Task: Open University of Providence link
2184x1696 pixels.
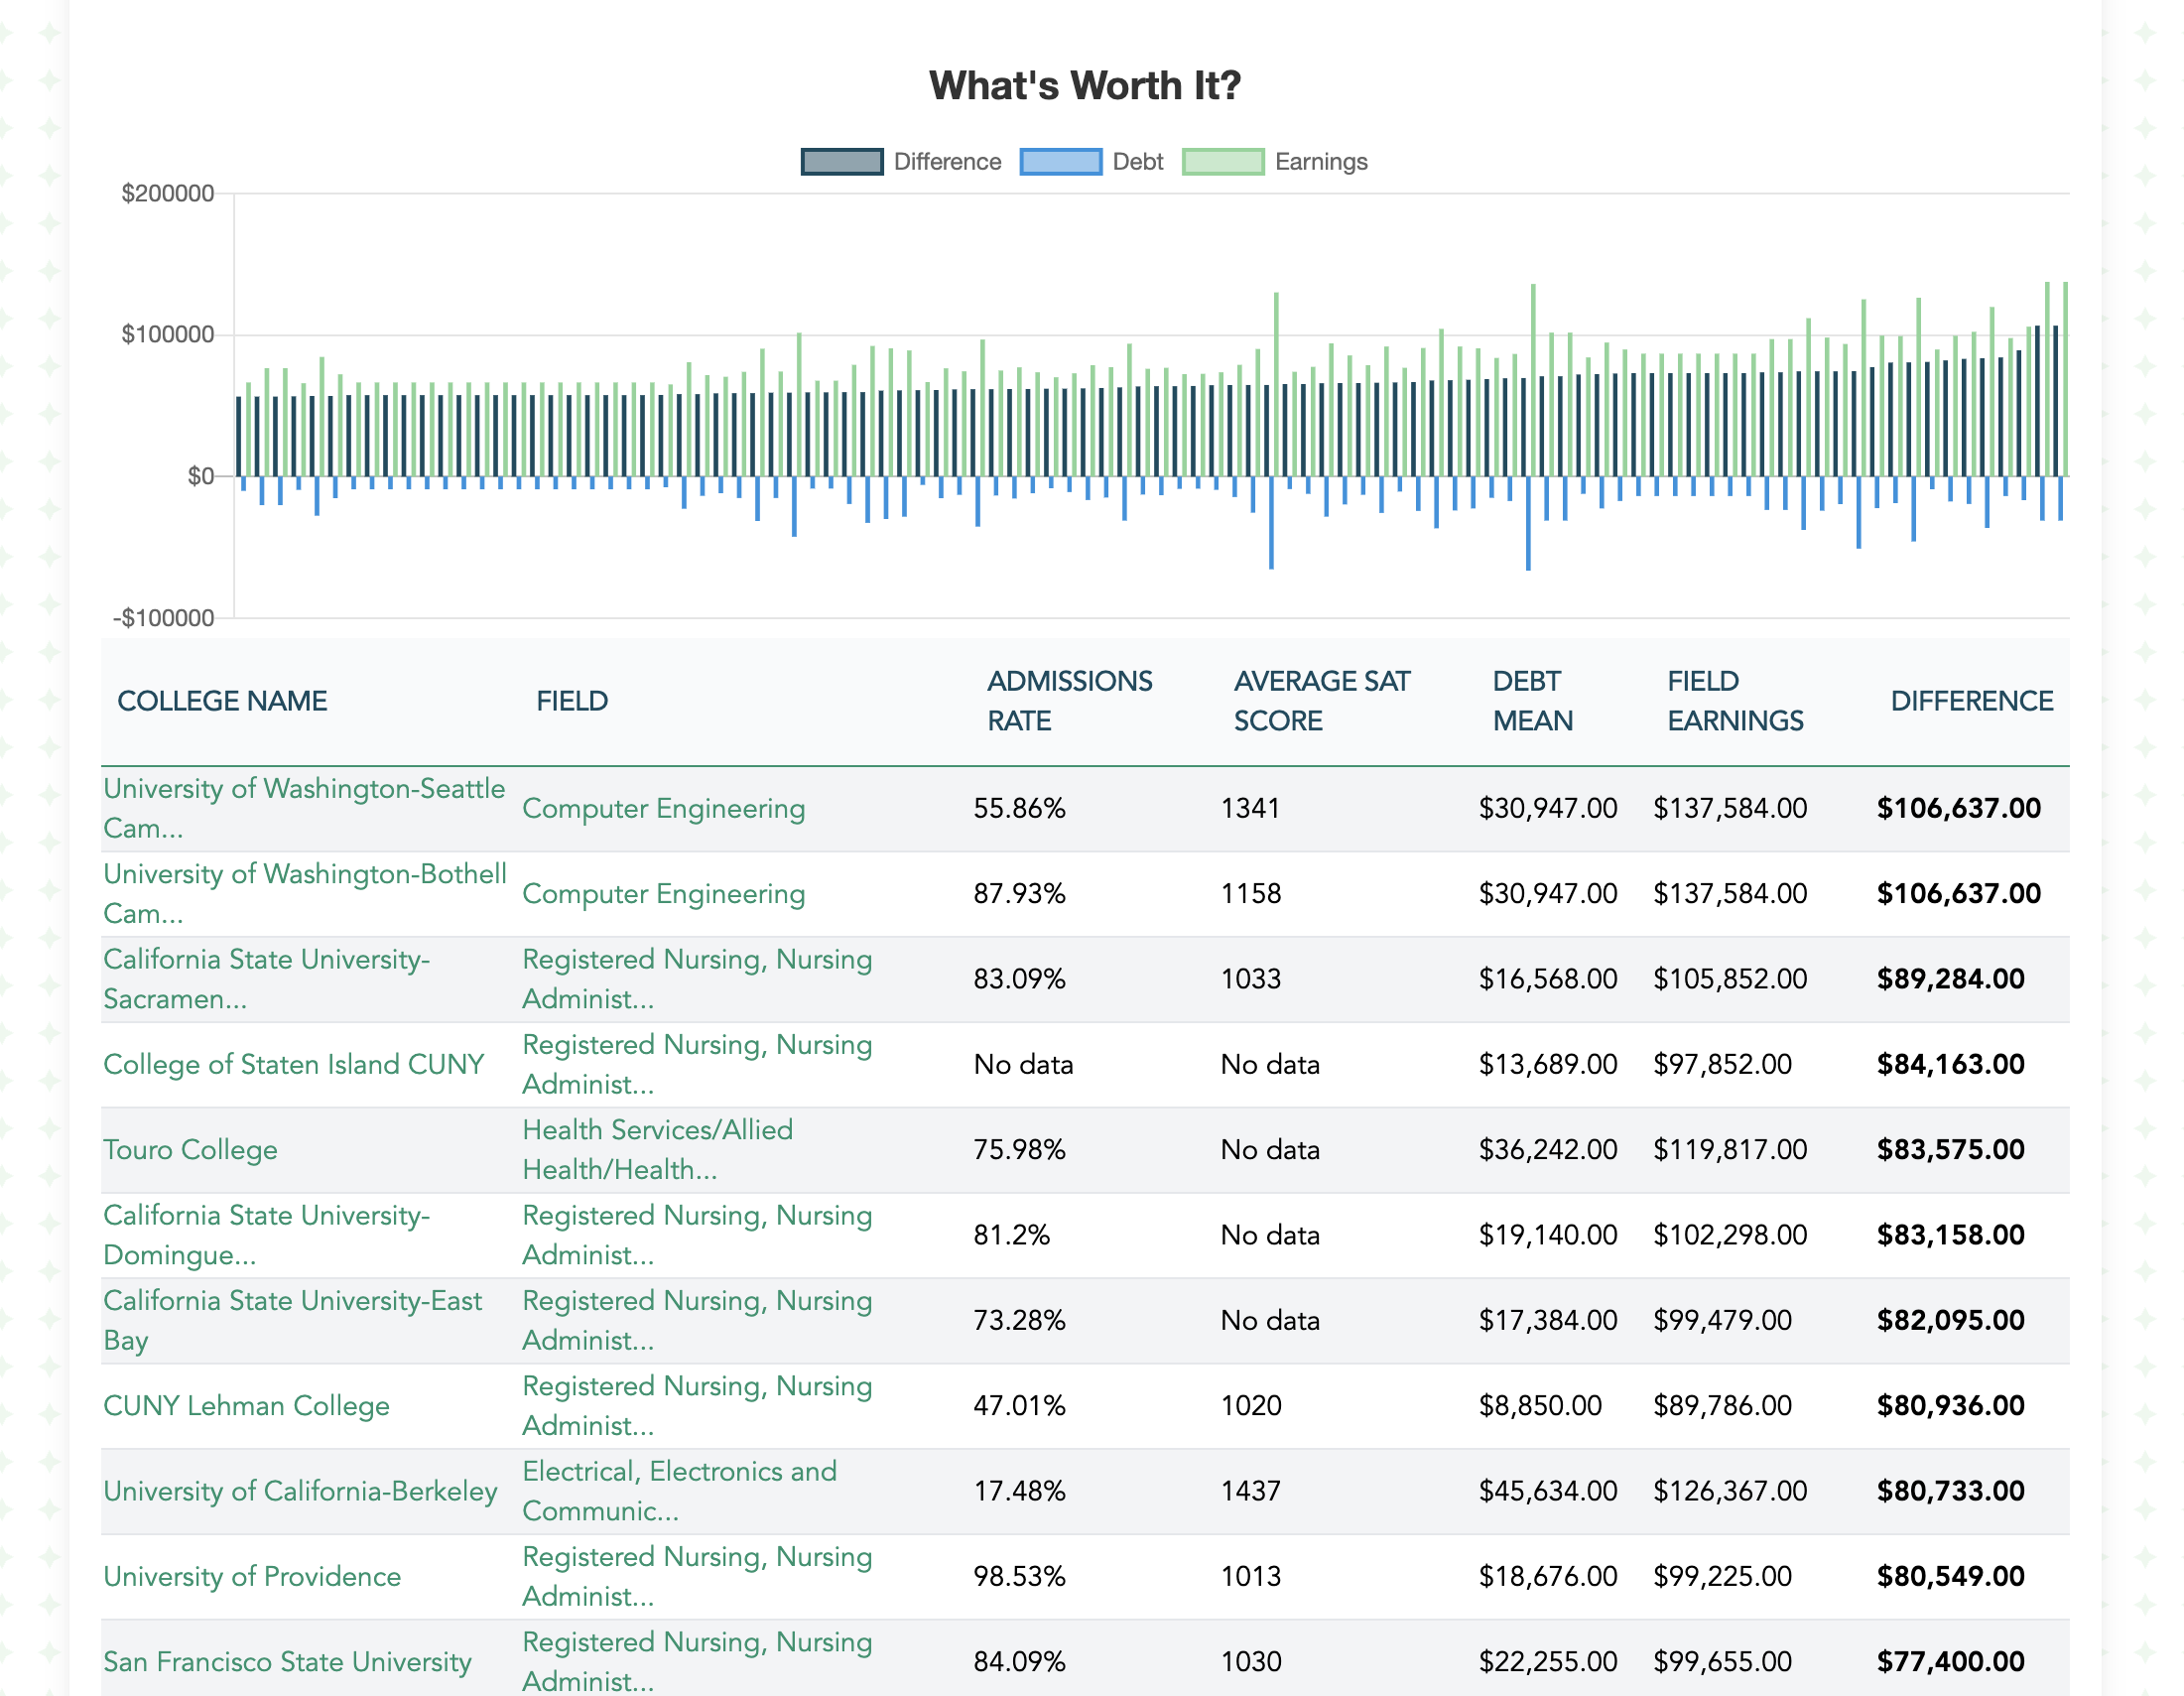Action: point(252,1576)
